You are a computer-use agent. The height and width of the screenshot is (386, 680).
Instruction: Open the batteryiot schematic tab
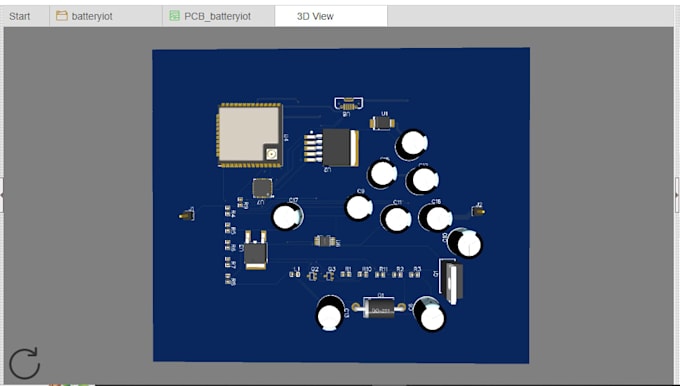106,16
